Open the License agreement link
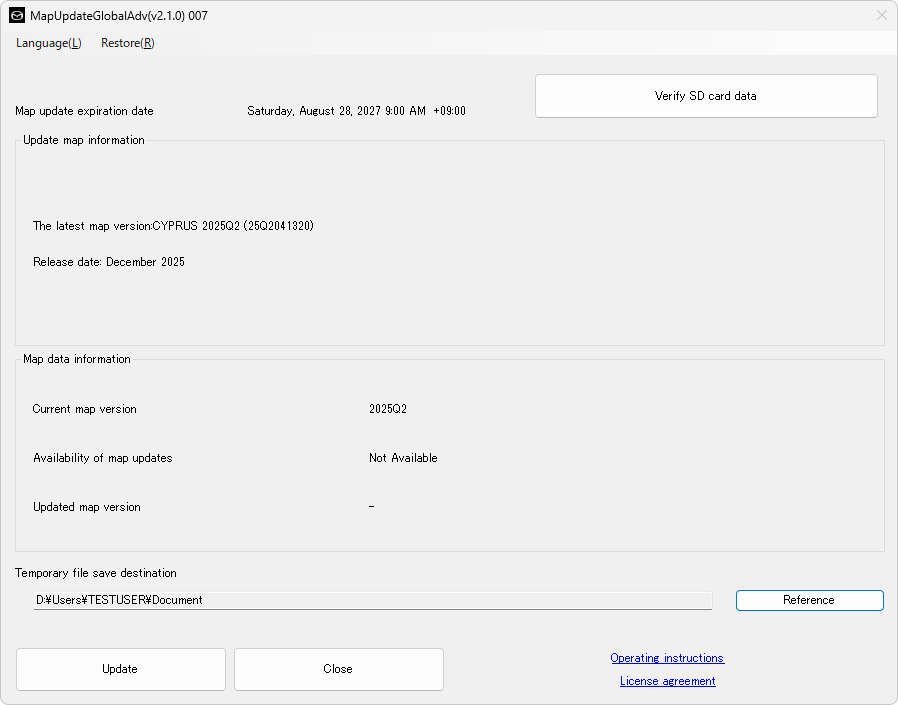The width and height of the screenshot is (898, 705). coord(667,681)
